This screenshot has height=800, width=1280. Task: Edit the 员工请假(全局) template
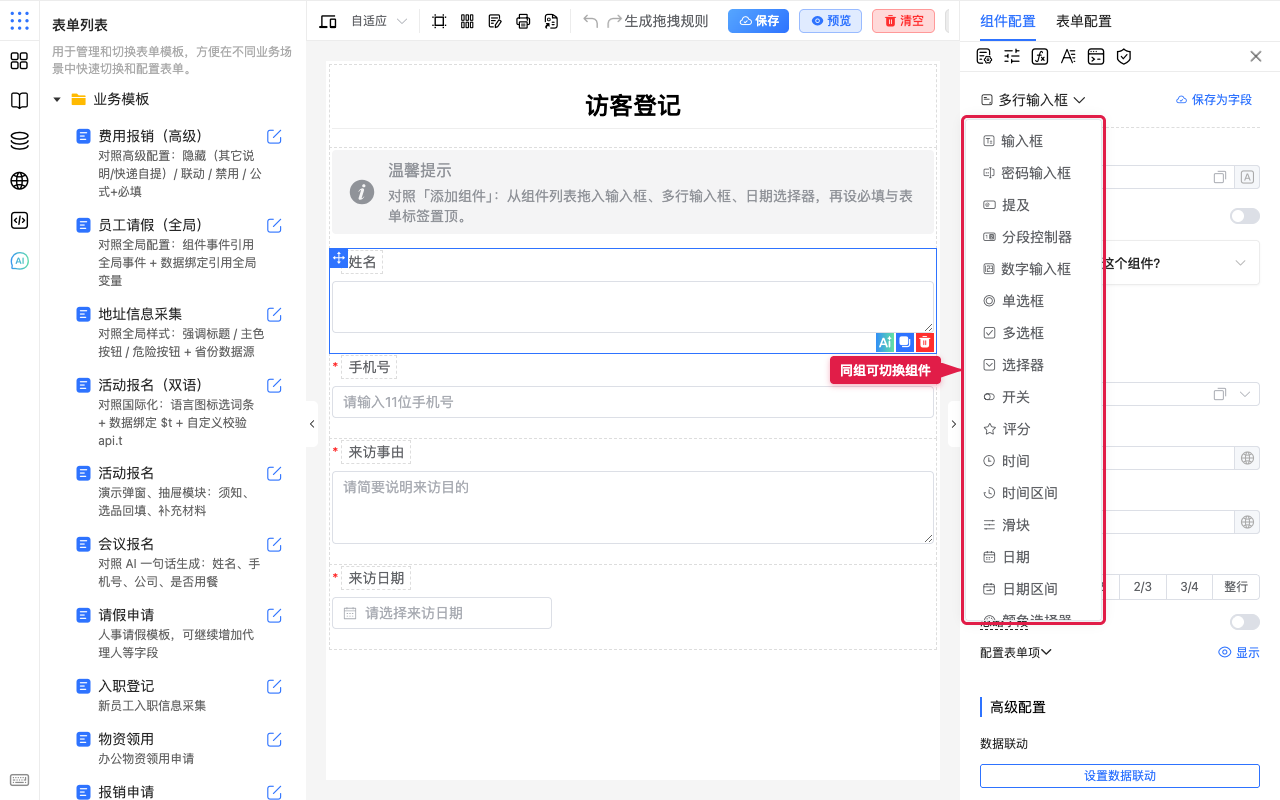click(274, 225)
